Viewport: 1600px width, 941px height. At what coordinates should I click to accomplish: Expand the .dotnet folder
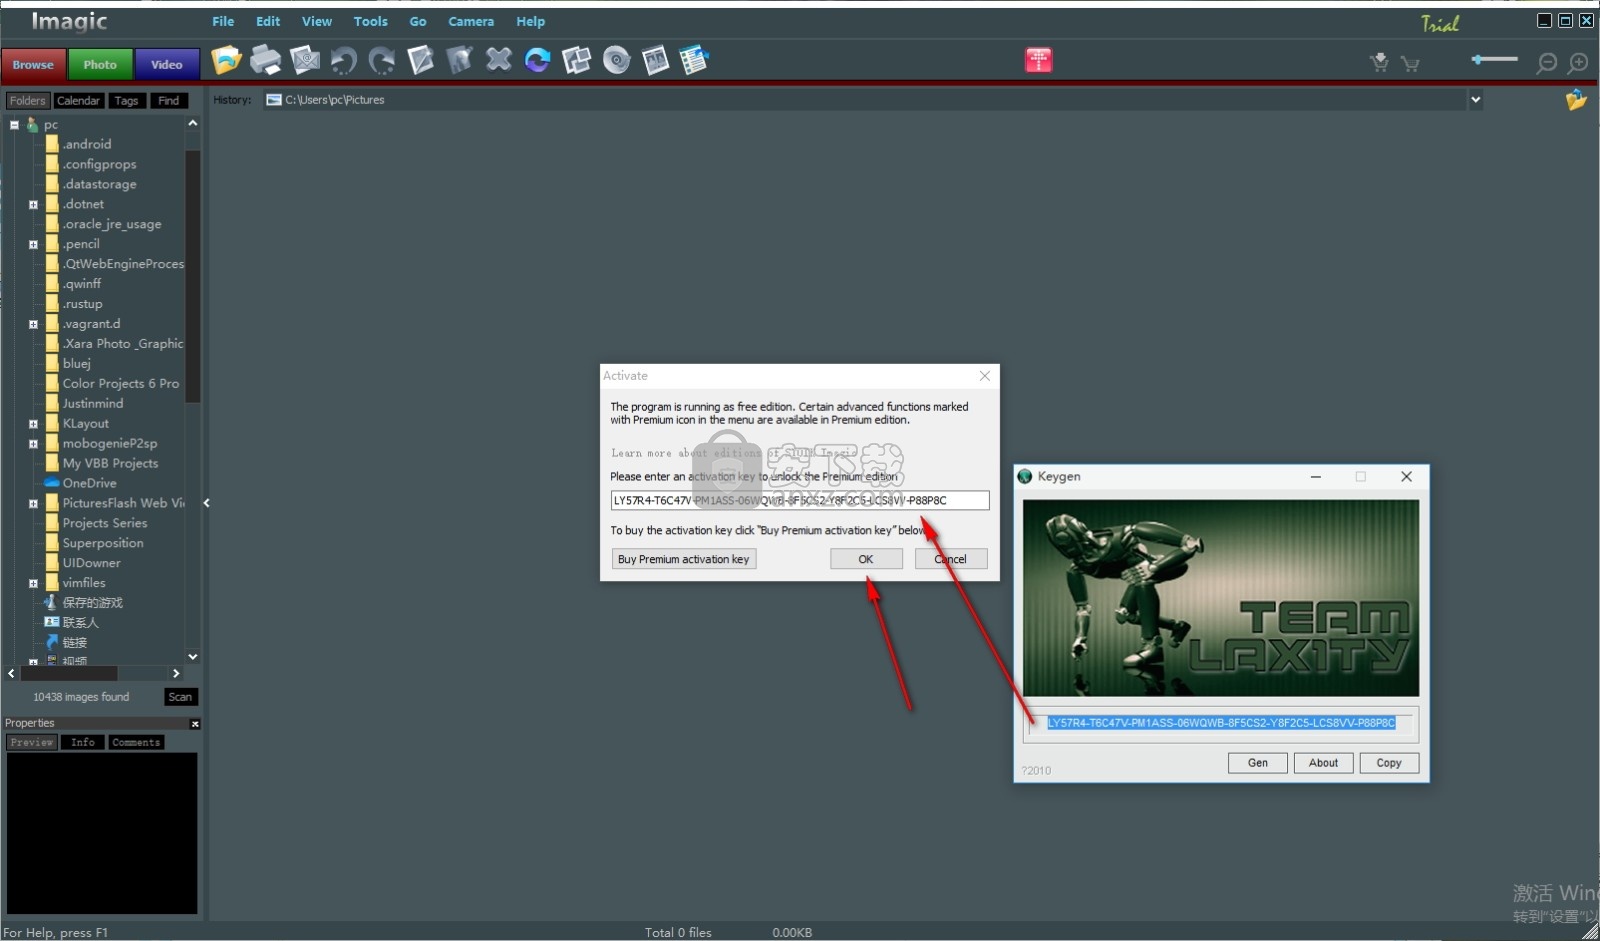33,204
